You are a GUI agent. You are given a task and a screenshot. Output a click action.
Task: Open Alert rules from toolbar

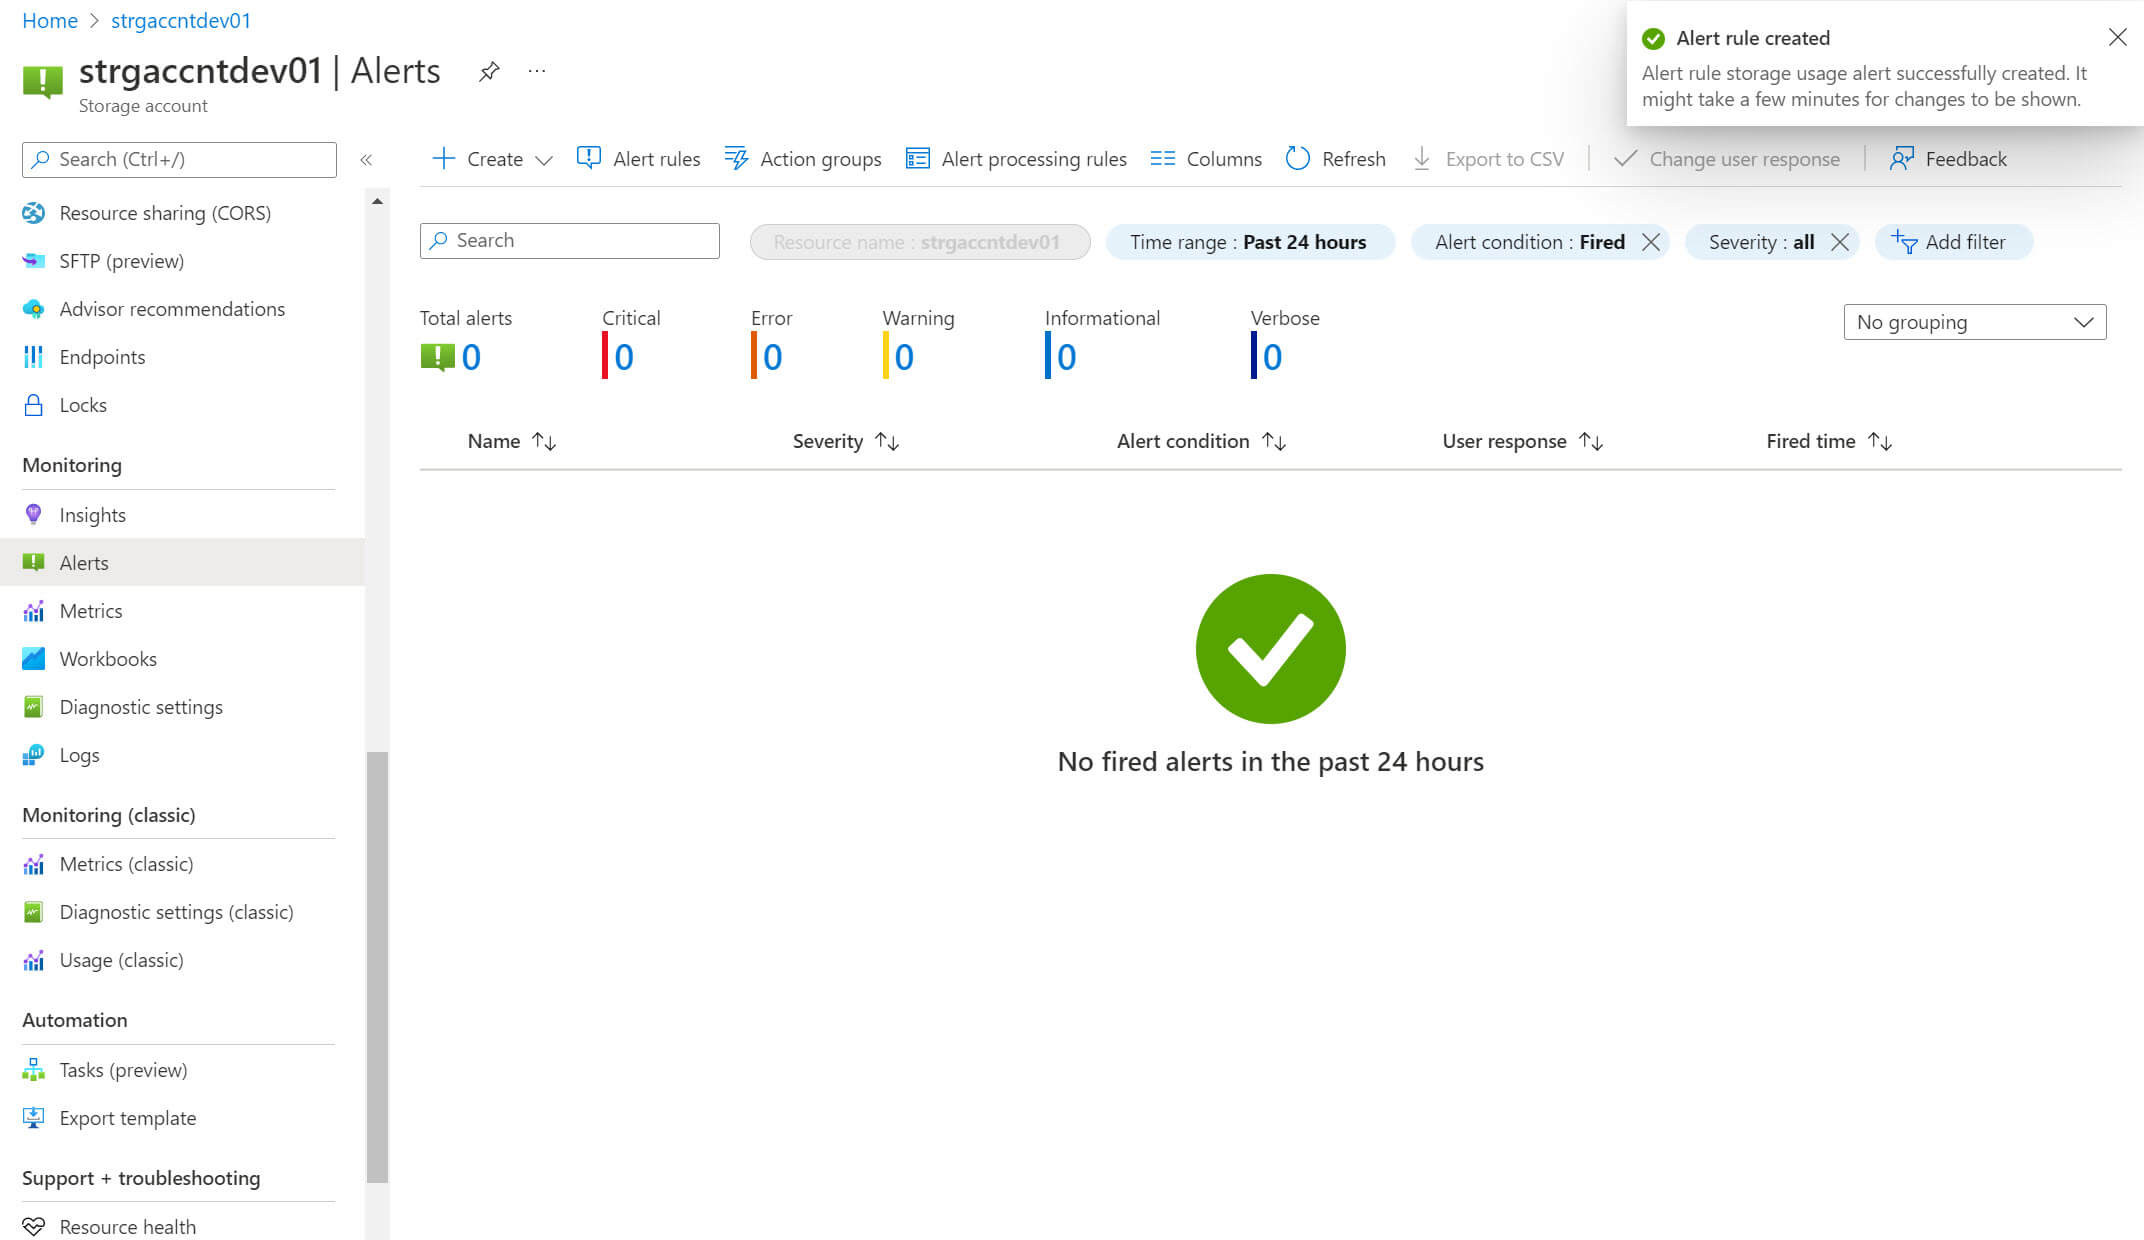(x=638, y=159)
